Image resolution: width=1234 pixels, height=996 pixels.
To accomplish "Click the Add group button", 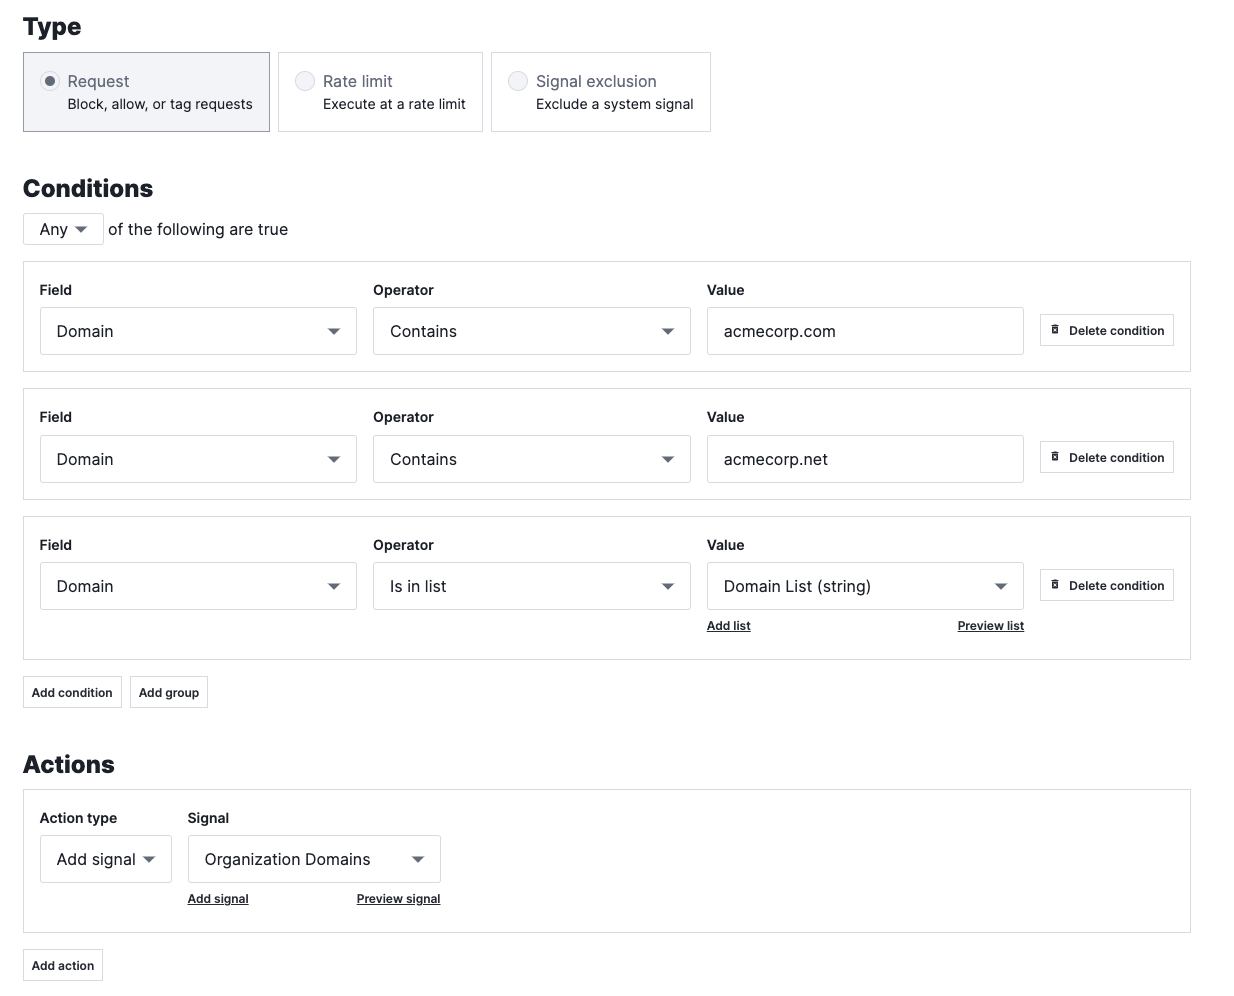I will [168, 692].
